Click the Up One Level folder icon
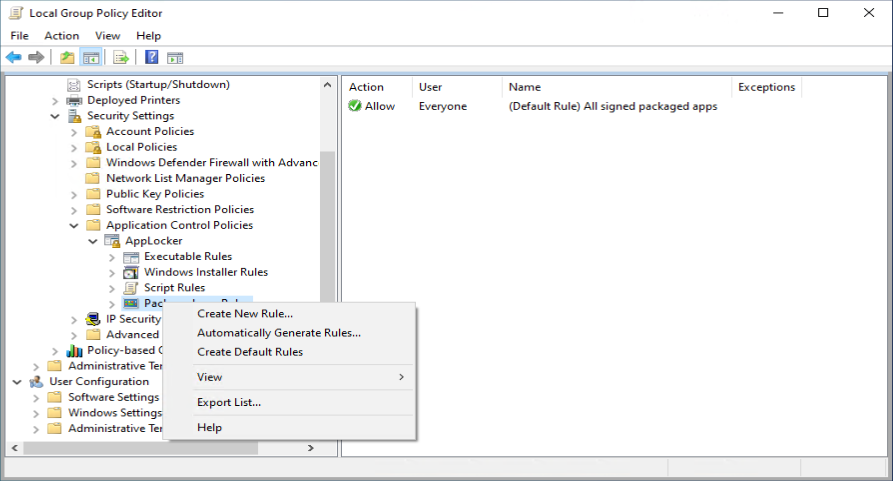 click(x=67, y=57)
